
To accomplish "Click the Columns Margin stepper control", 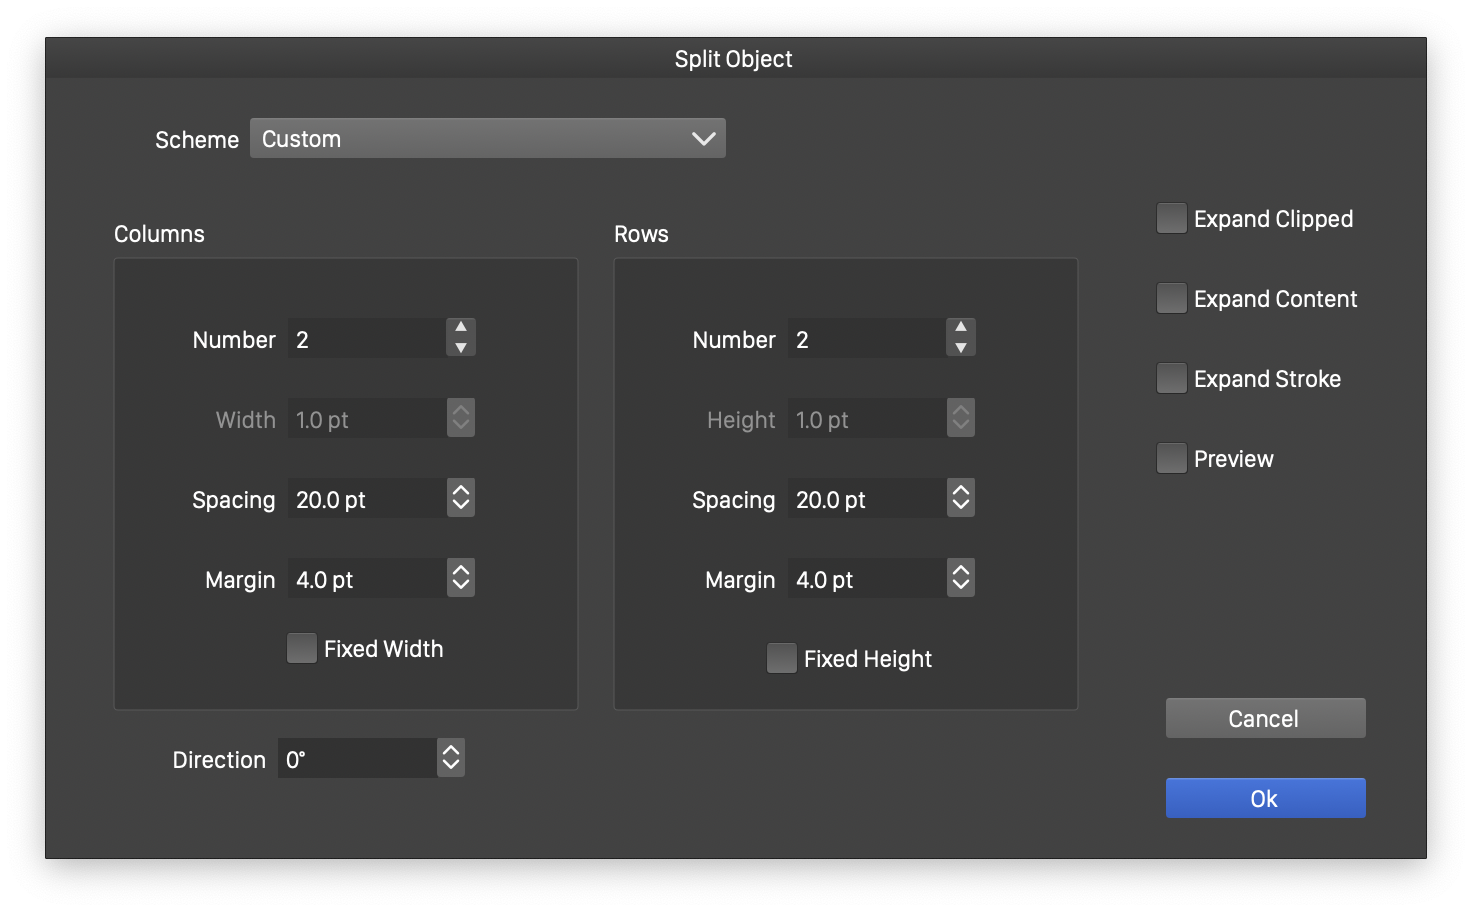I will coord(460,578).
